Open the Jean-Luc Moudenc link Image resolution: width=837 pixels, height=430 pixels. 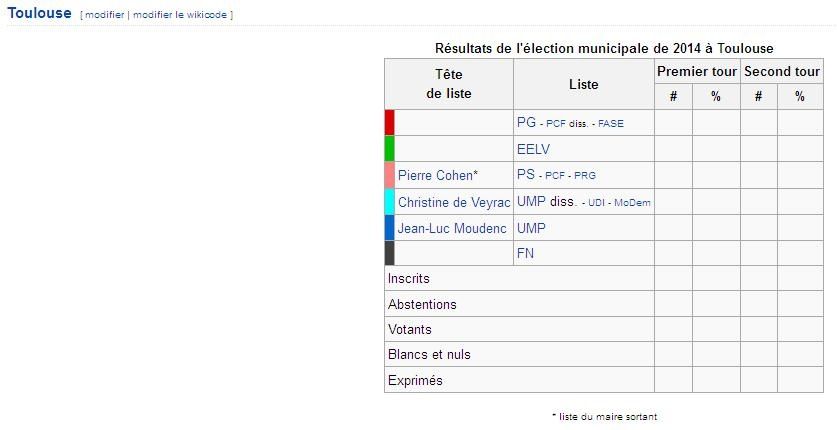click(452, 228)
